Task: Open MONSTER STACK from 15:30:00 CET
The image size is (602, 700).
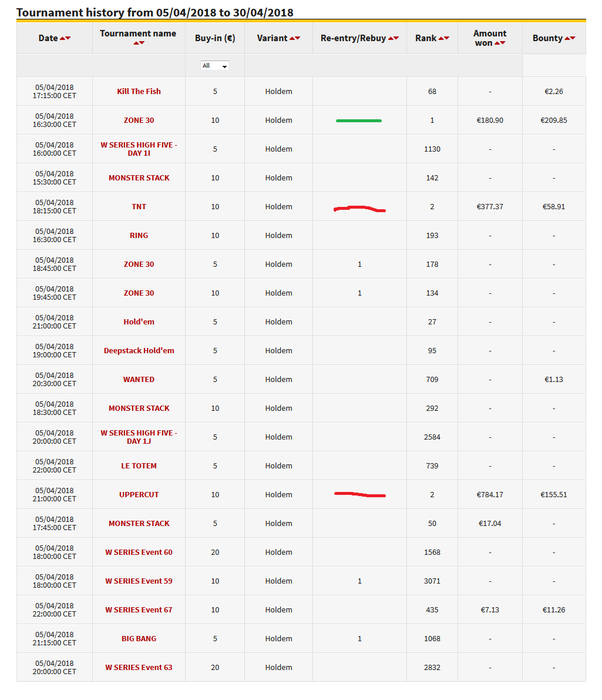Action: pyautogui.click(x=139, y=178)
